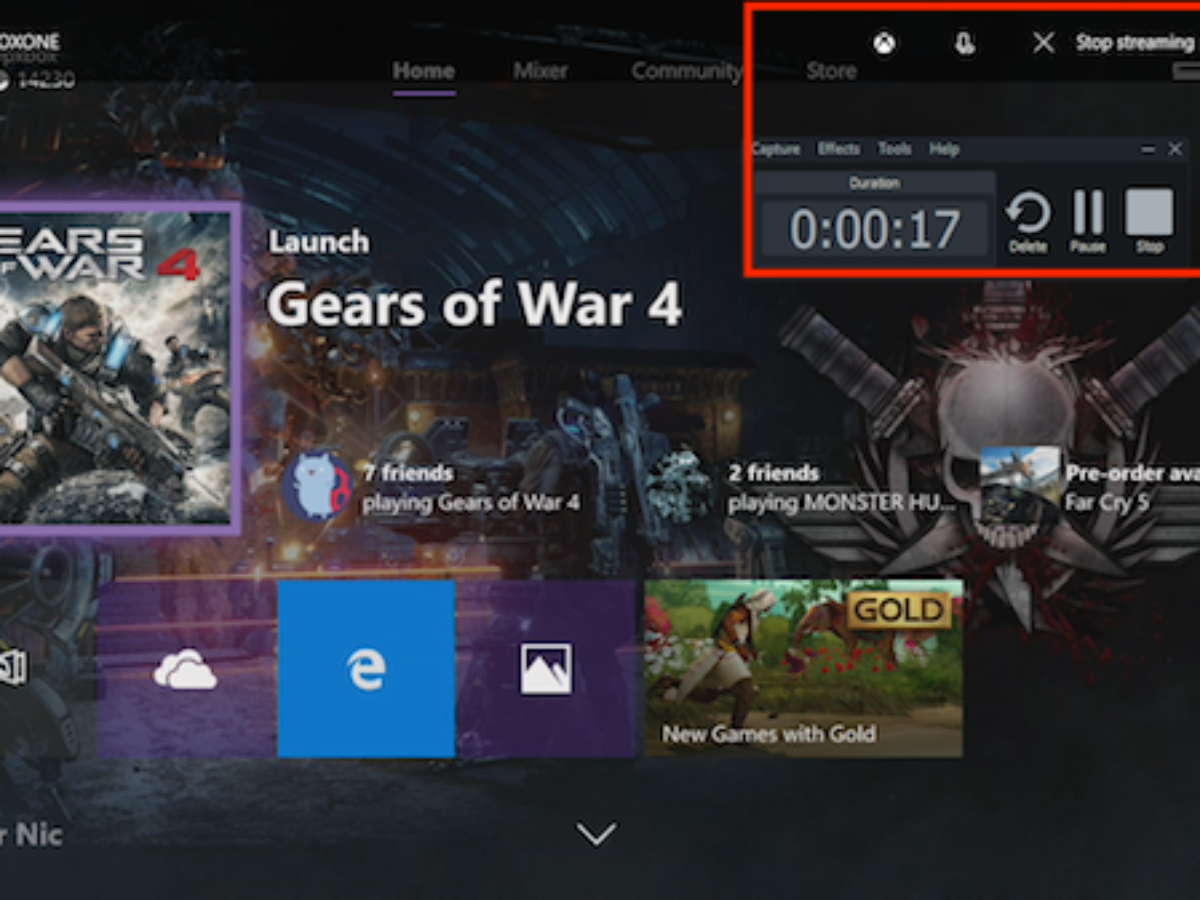Open the Tools menu in recorder
This screenshot has height=900, width=1200.
(894, 149)
